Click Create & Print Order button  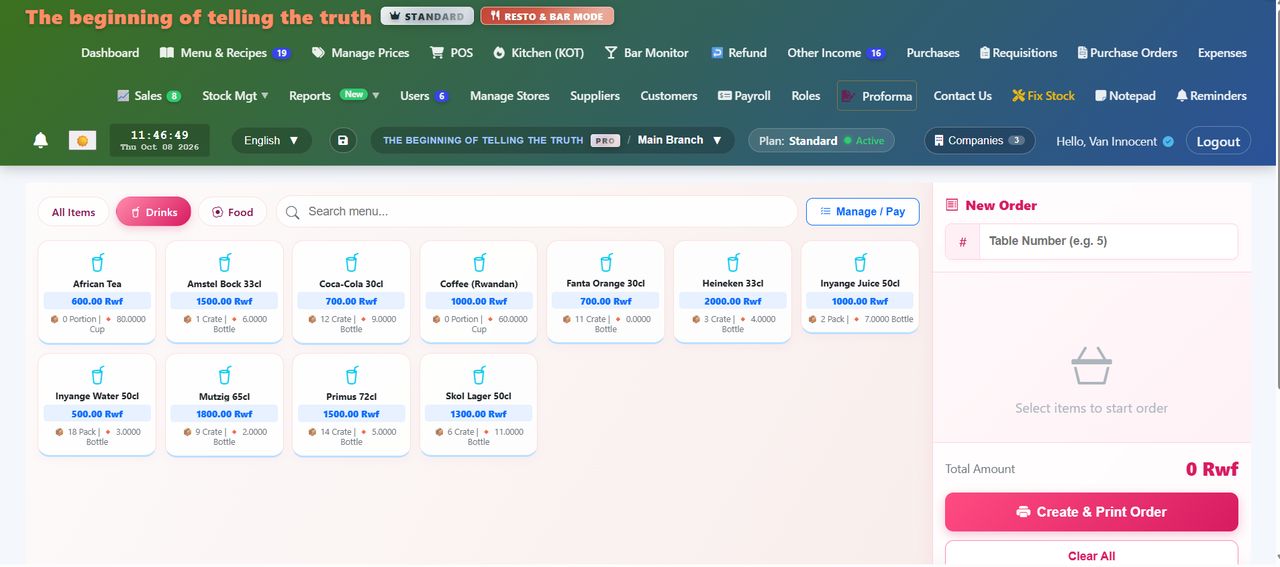tap(1091, 512)
